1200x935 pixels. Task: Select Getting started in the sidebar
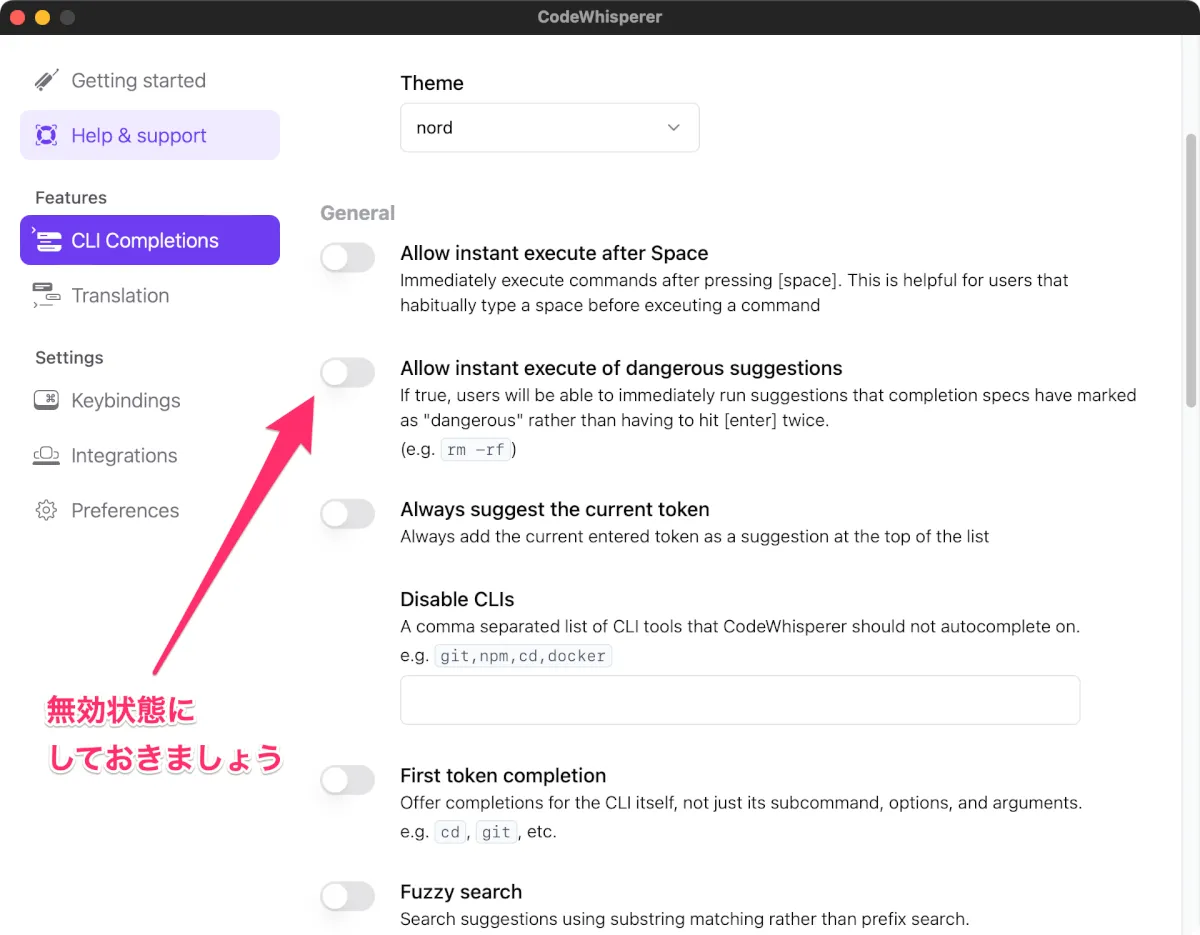point(138,80)
